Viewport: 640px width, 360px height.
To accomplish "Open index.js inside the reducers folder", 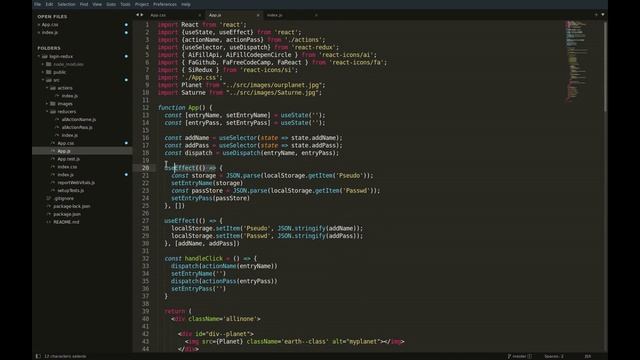I will point(69,135).
